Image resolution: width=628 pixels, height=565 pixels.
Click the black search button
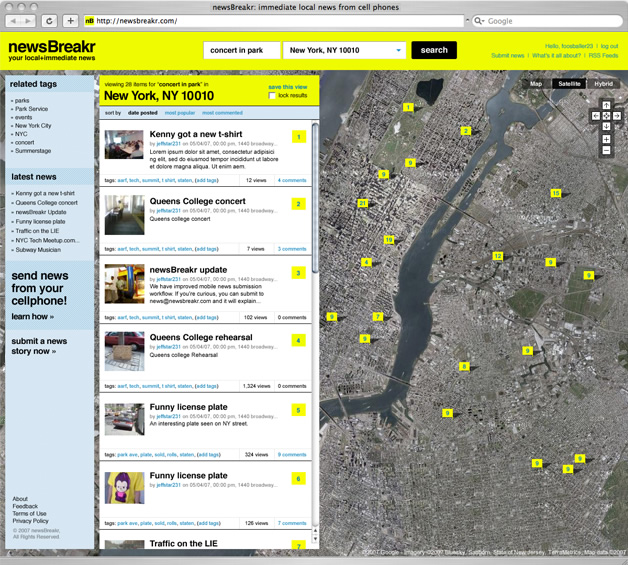click(434, 50)
